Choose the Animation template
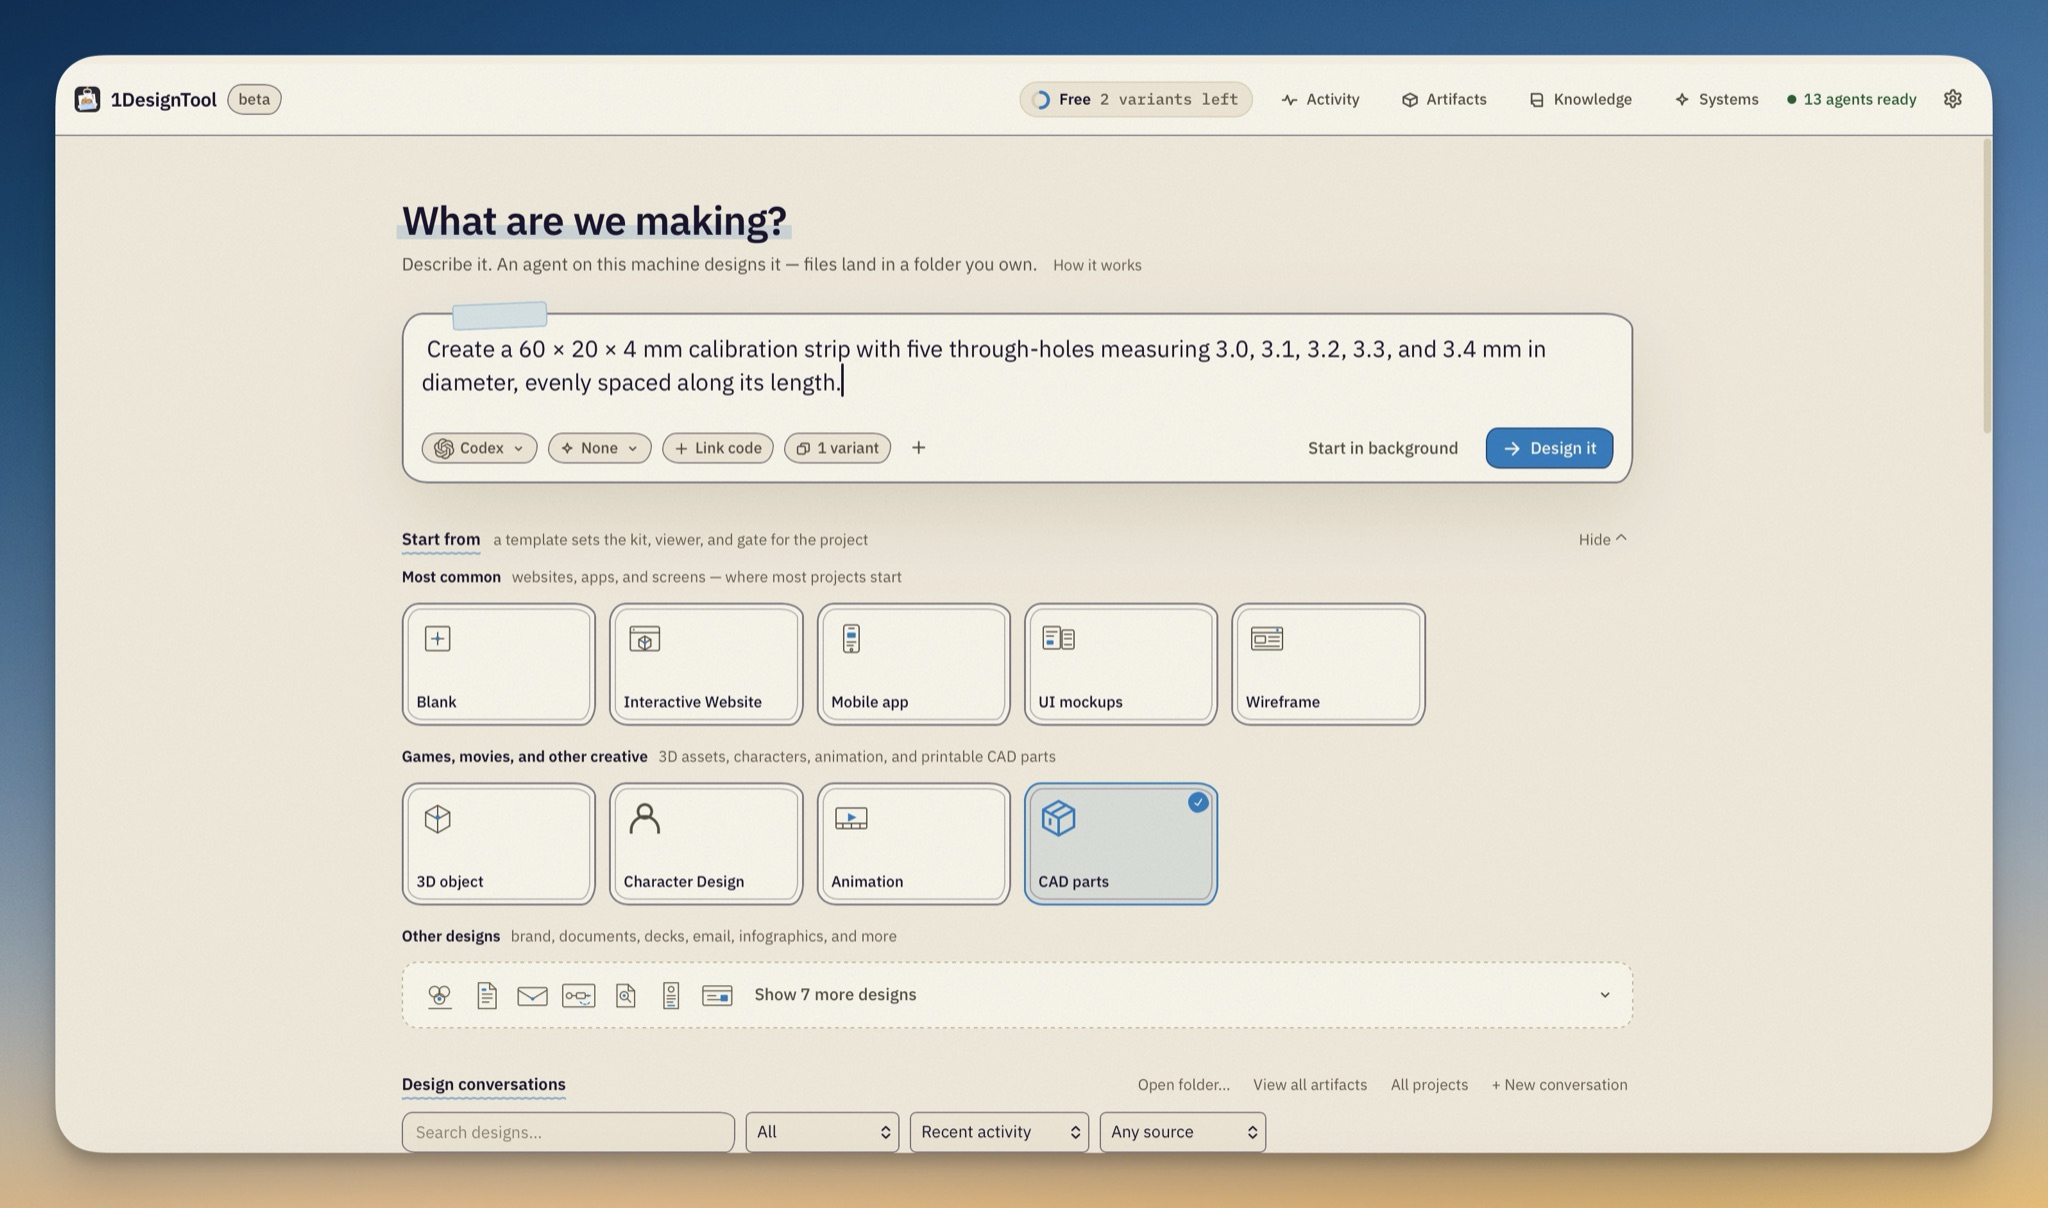 pyautogui.click(x=913, y=844)
